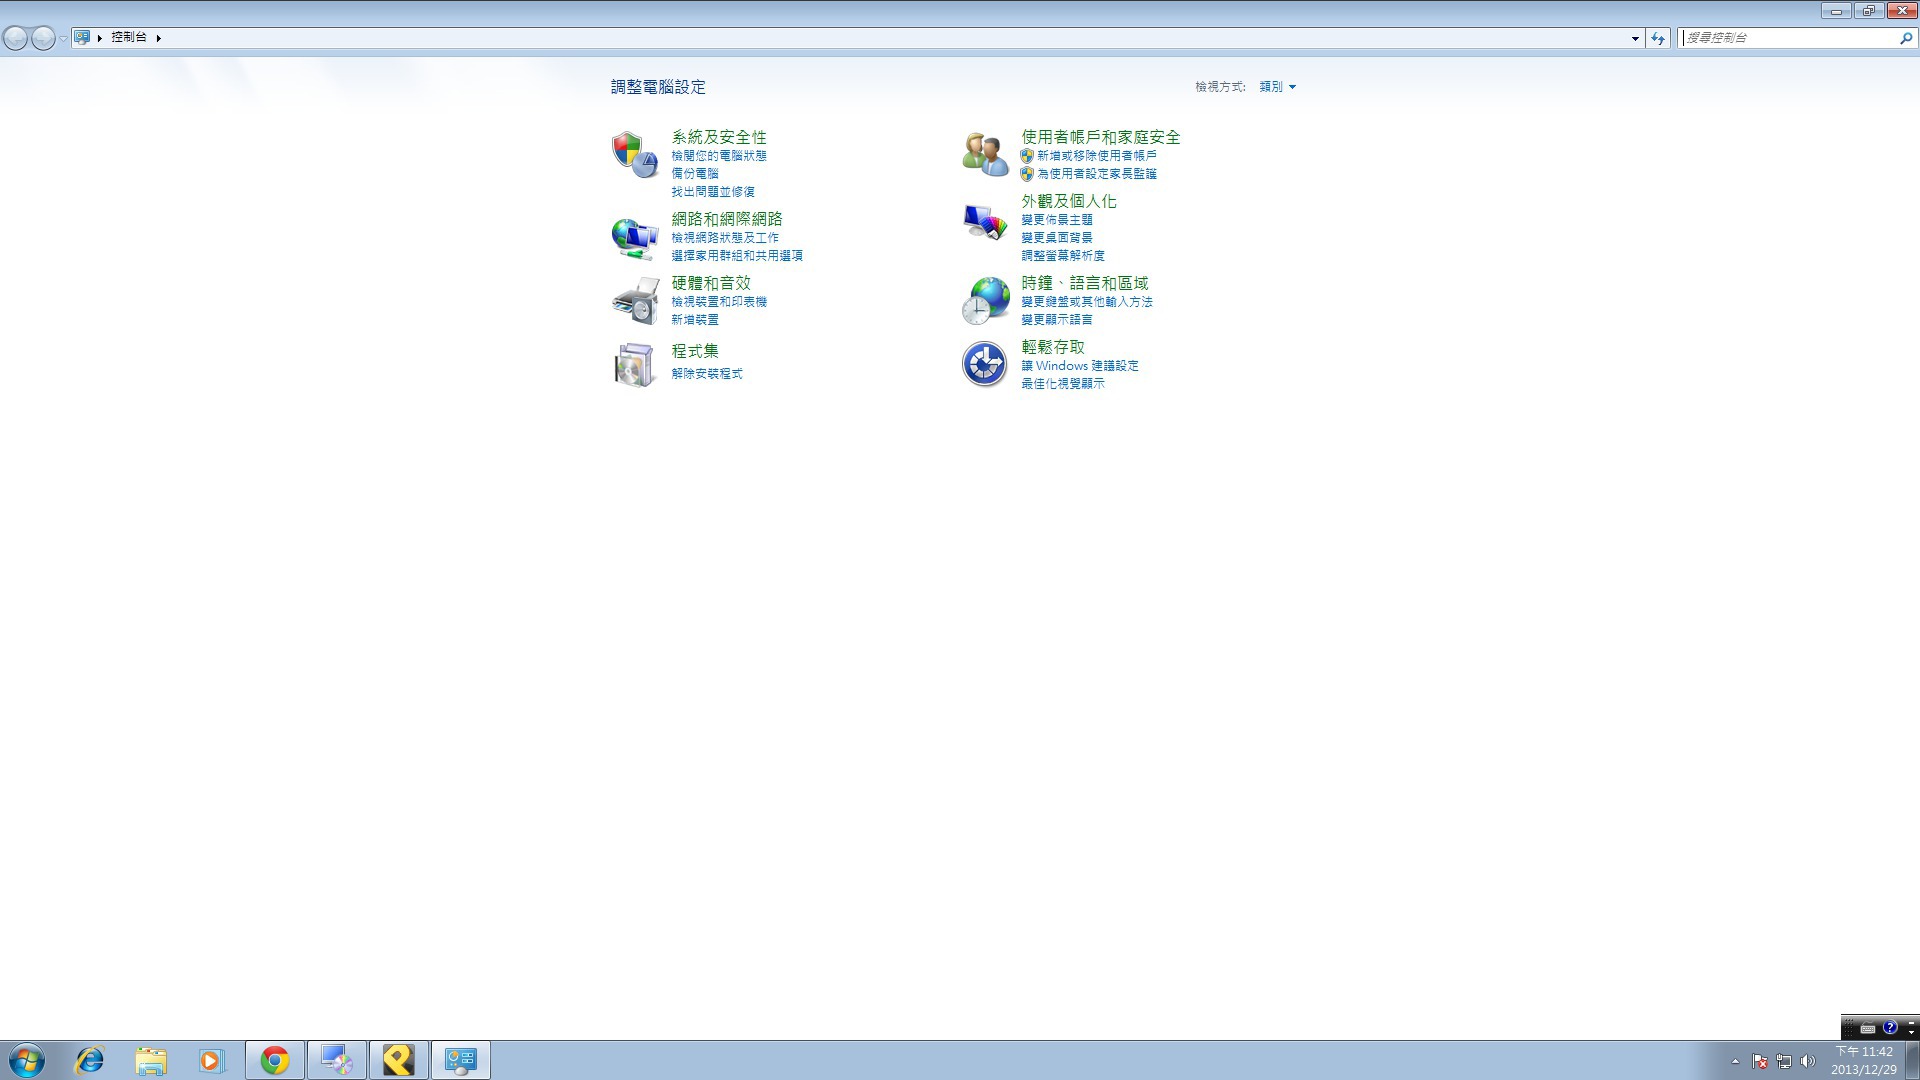Expand the address bar history dropdown arrow
The width and height of the screenshot is (1920, 1080).
pos(1635,38)
